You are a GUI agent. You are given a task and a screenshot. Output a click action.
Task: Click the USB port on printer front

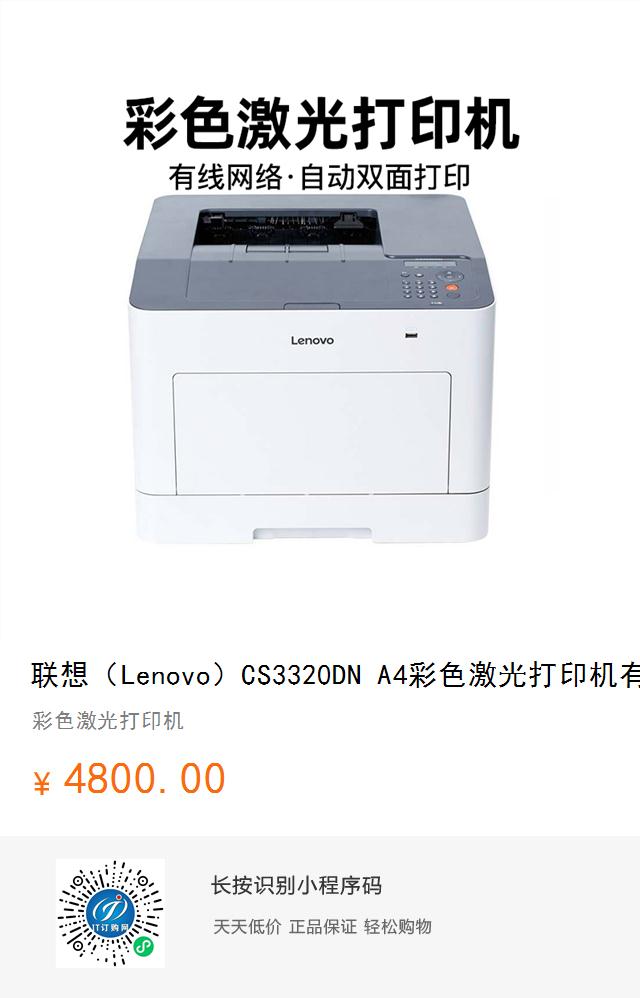(412, 334)
